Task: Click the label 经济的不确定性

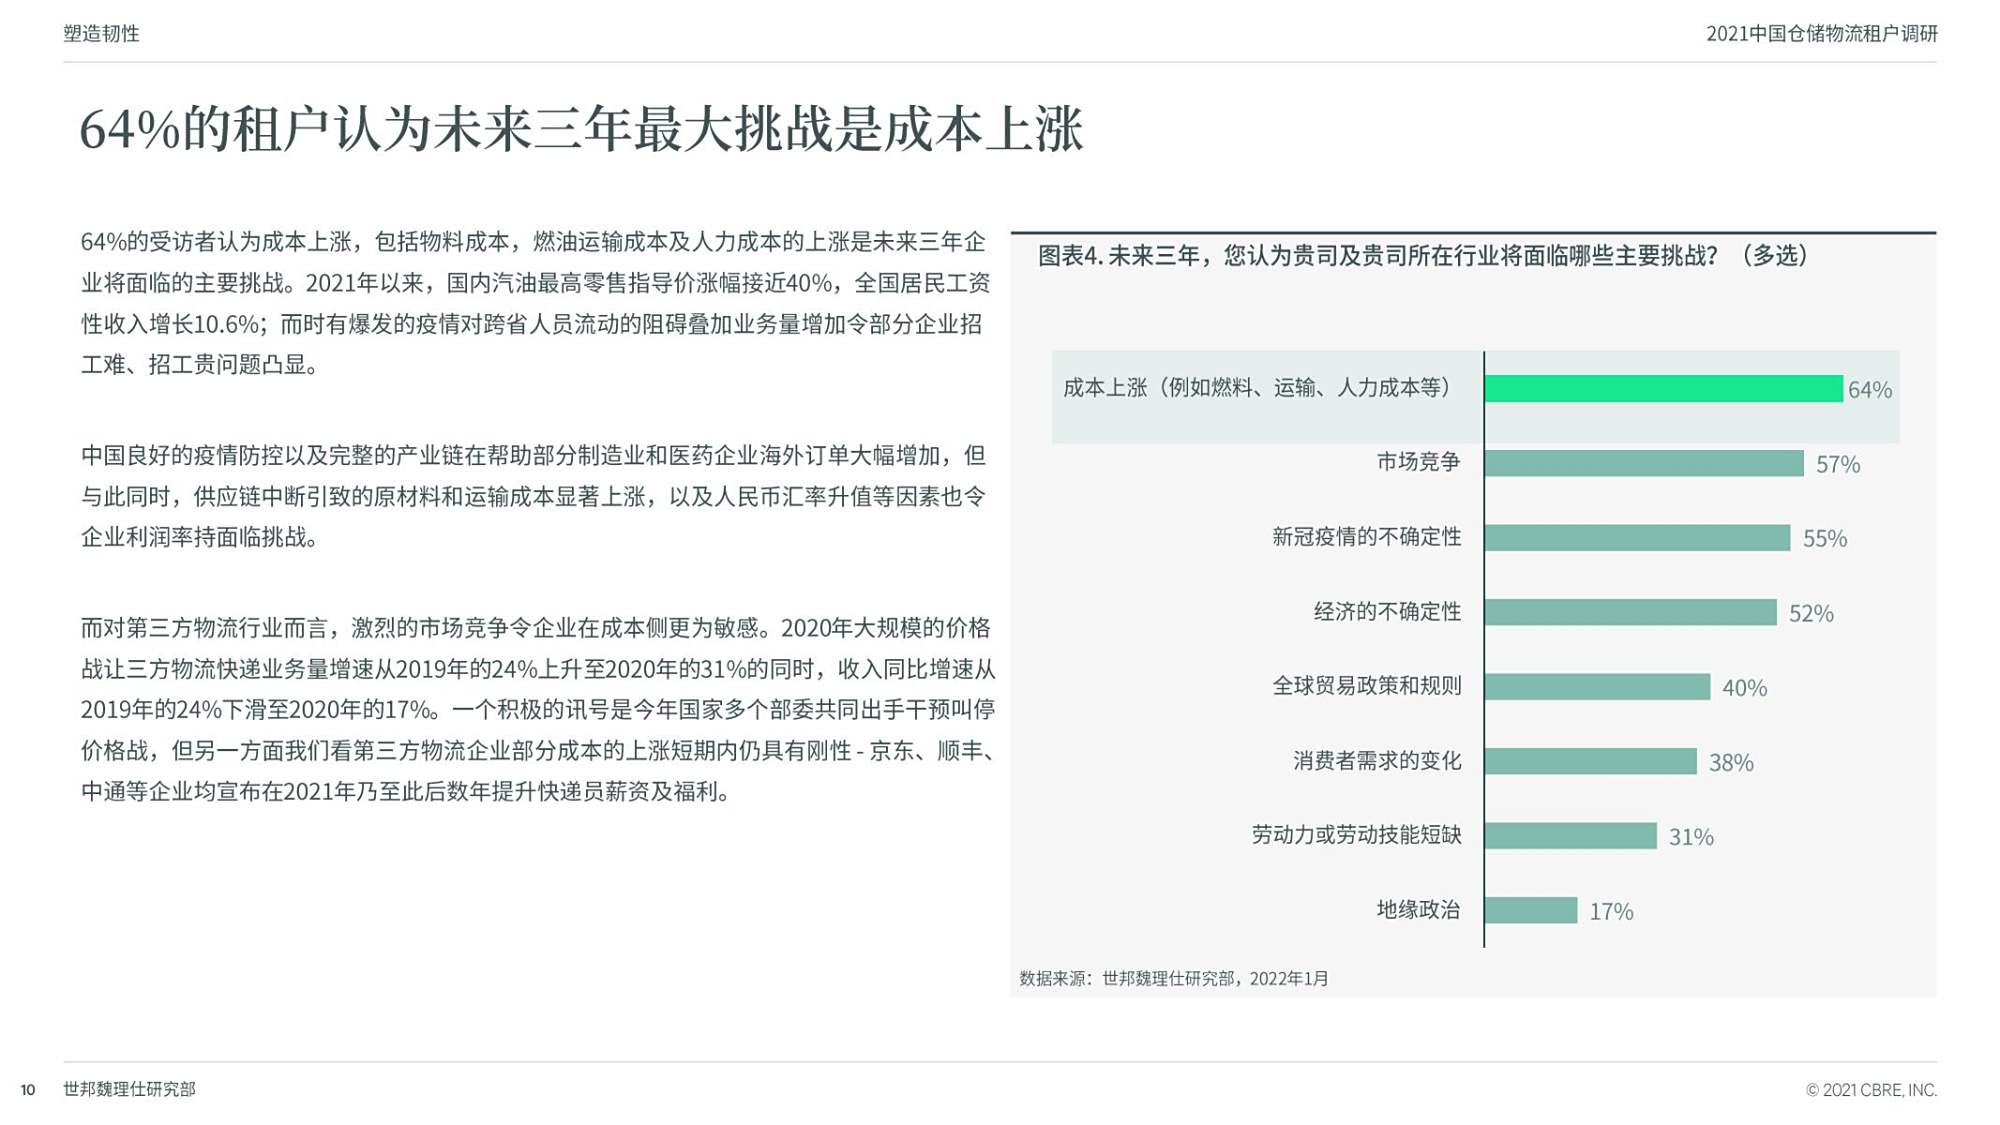Action: tap(1387, 612)
